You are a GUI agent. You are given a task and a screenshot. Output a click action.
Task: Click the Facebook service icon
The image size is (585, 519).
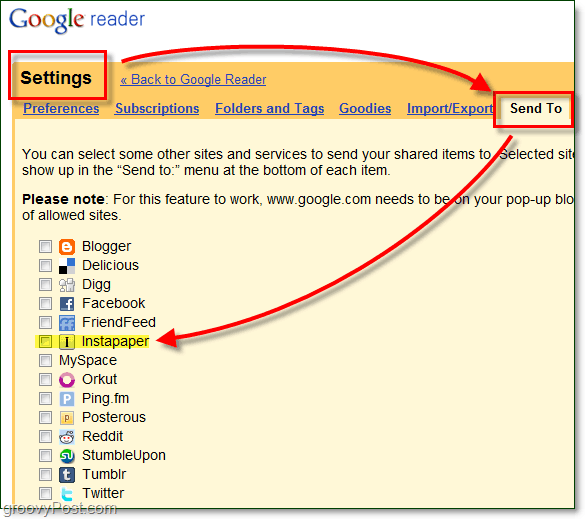[67, 304]
